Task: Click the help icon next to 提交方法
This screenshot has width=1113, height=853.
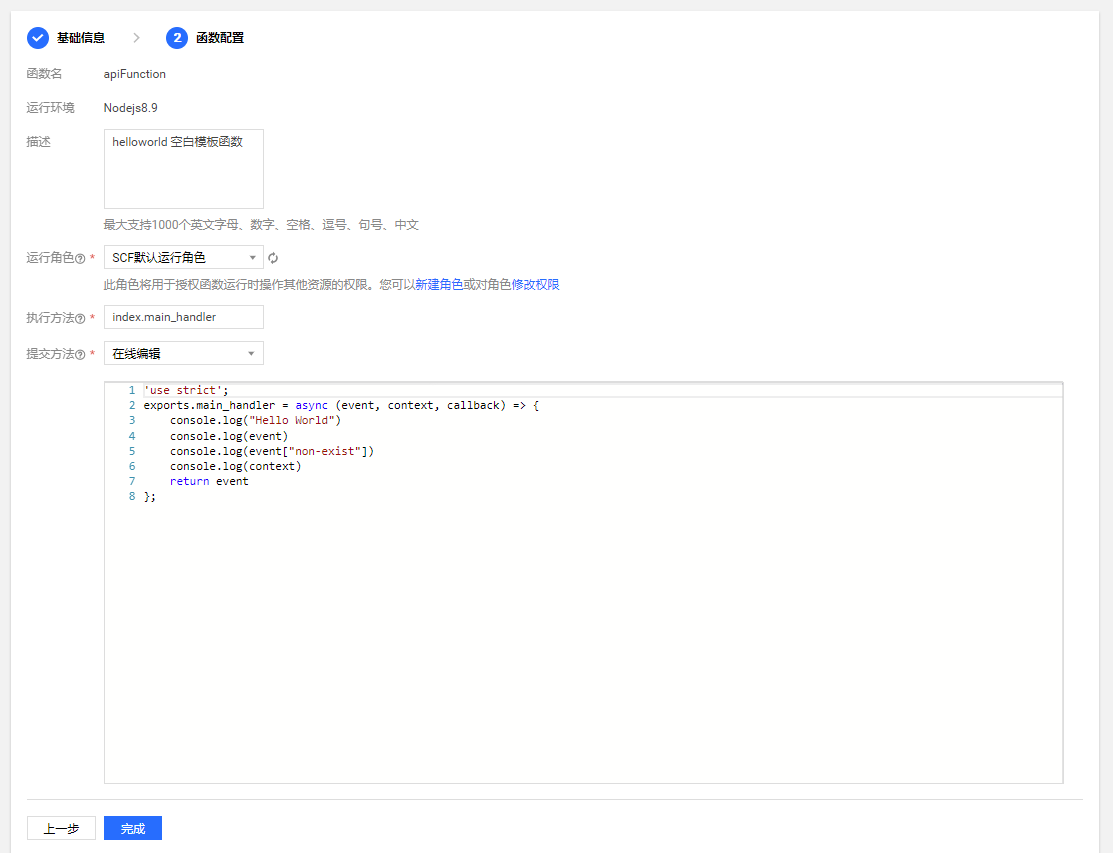Action: pos(80,354)
